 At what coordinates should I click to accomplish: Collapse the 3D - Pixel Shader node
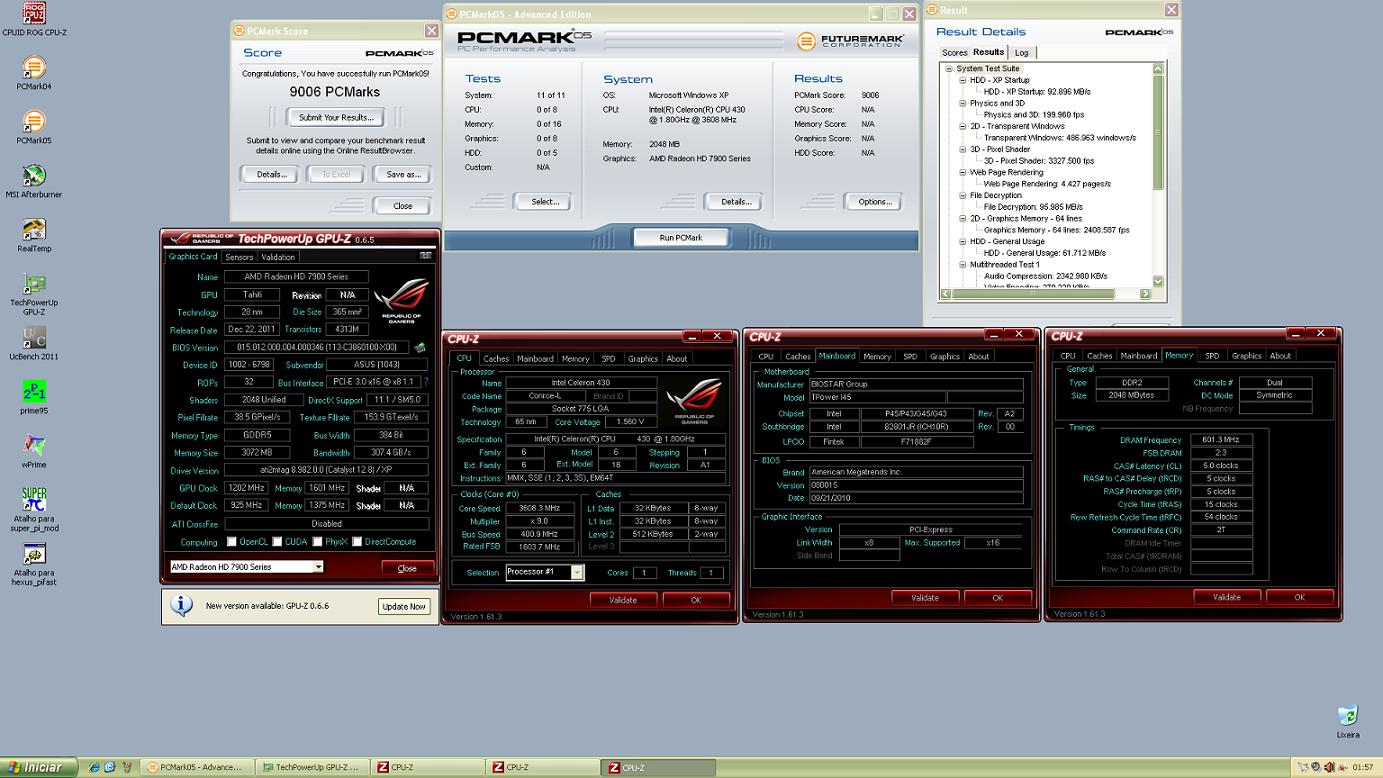(x=962, y=149)
